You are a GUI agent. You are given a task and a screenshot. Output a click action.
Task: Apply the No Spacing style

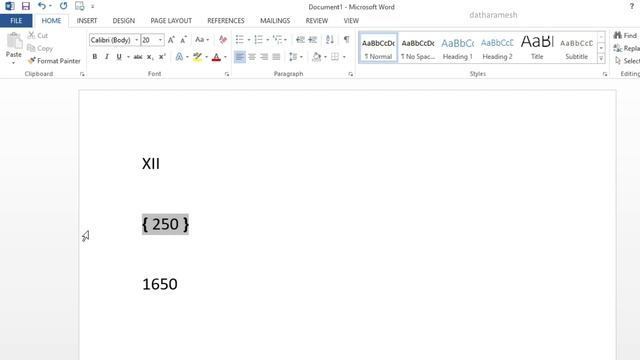tap(418, 48)
